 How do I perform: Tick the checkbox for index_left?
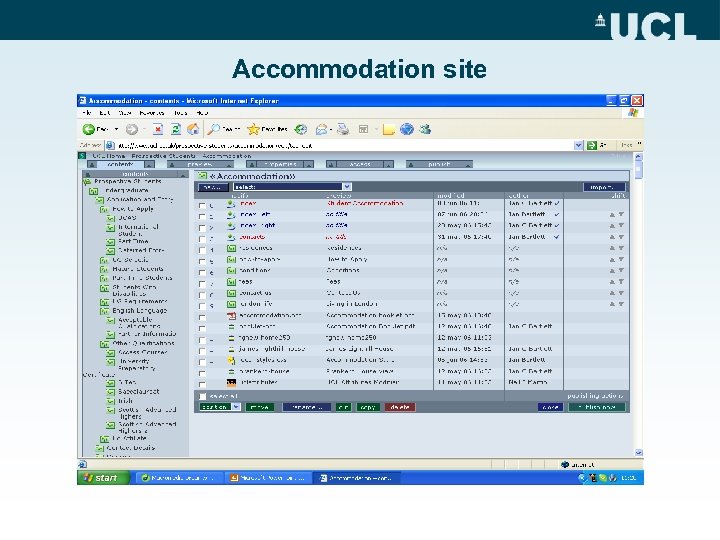tap(202, 216)
